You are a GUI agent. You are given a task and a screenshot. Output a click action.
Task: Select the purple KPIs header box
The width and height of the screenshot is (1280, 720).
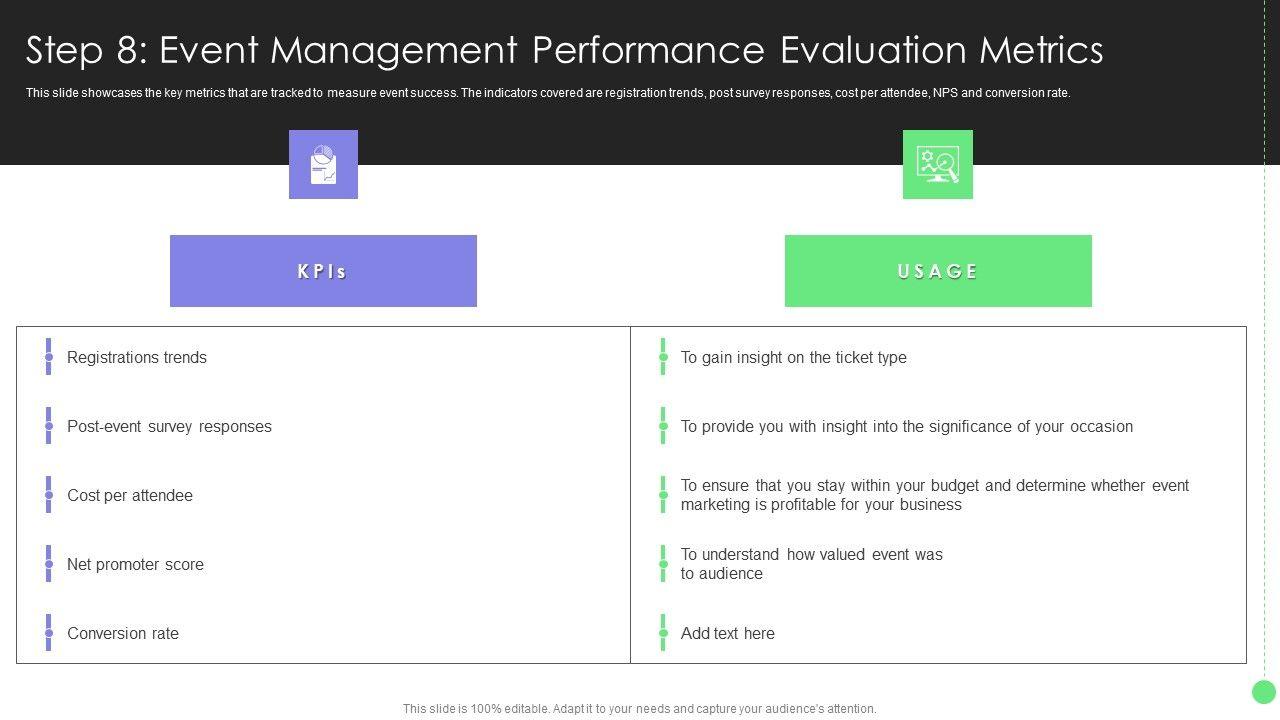[323, 271]
